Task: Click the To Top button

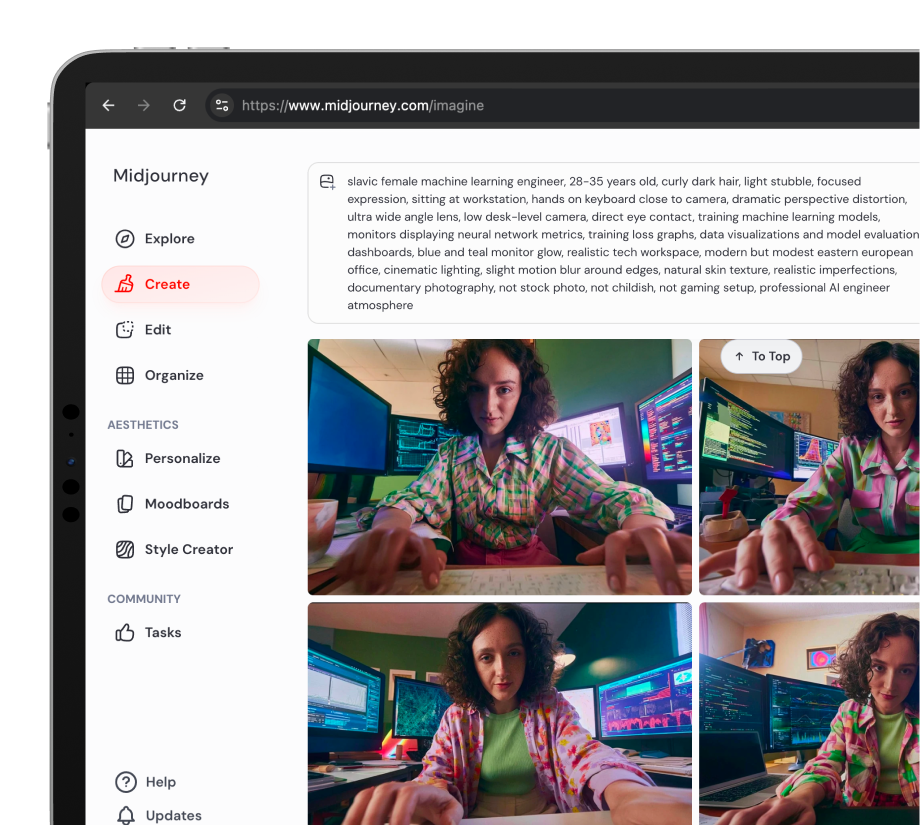Action: click(x=762, y=356)
